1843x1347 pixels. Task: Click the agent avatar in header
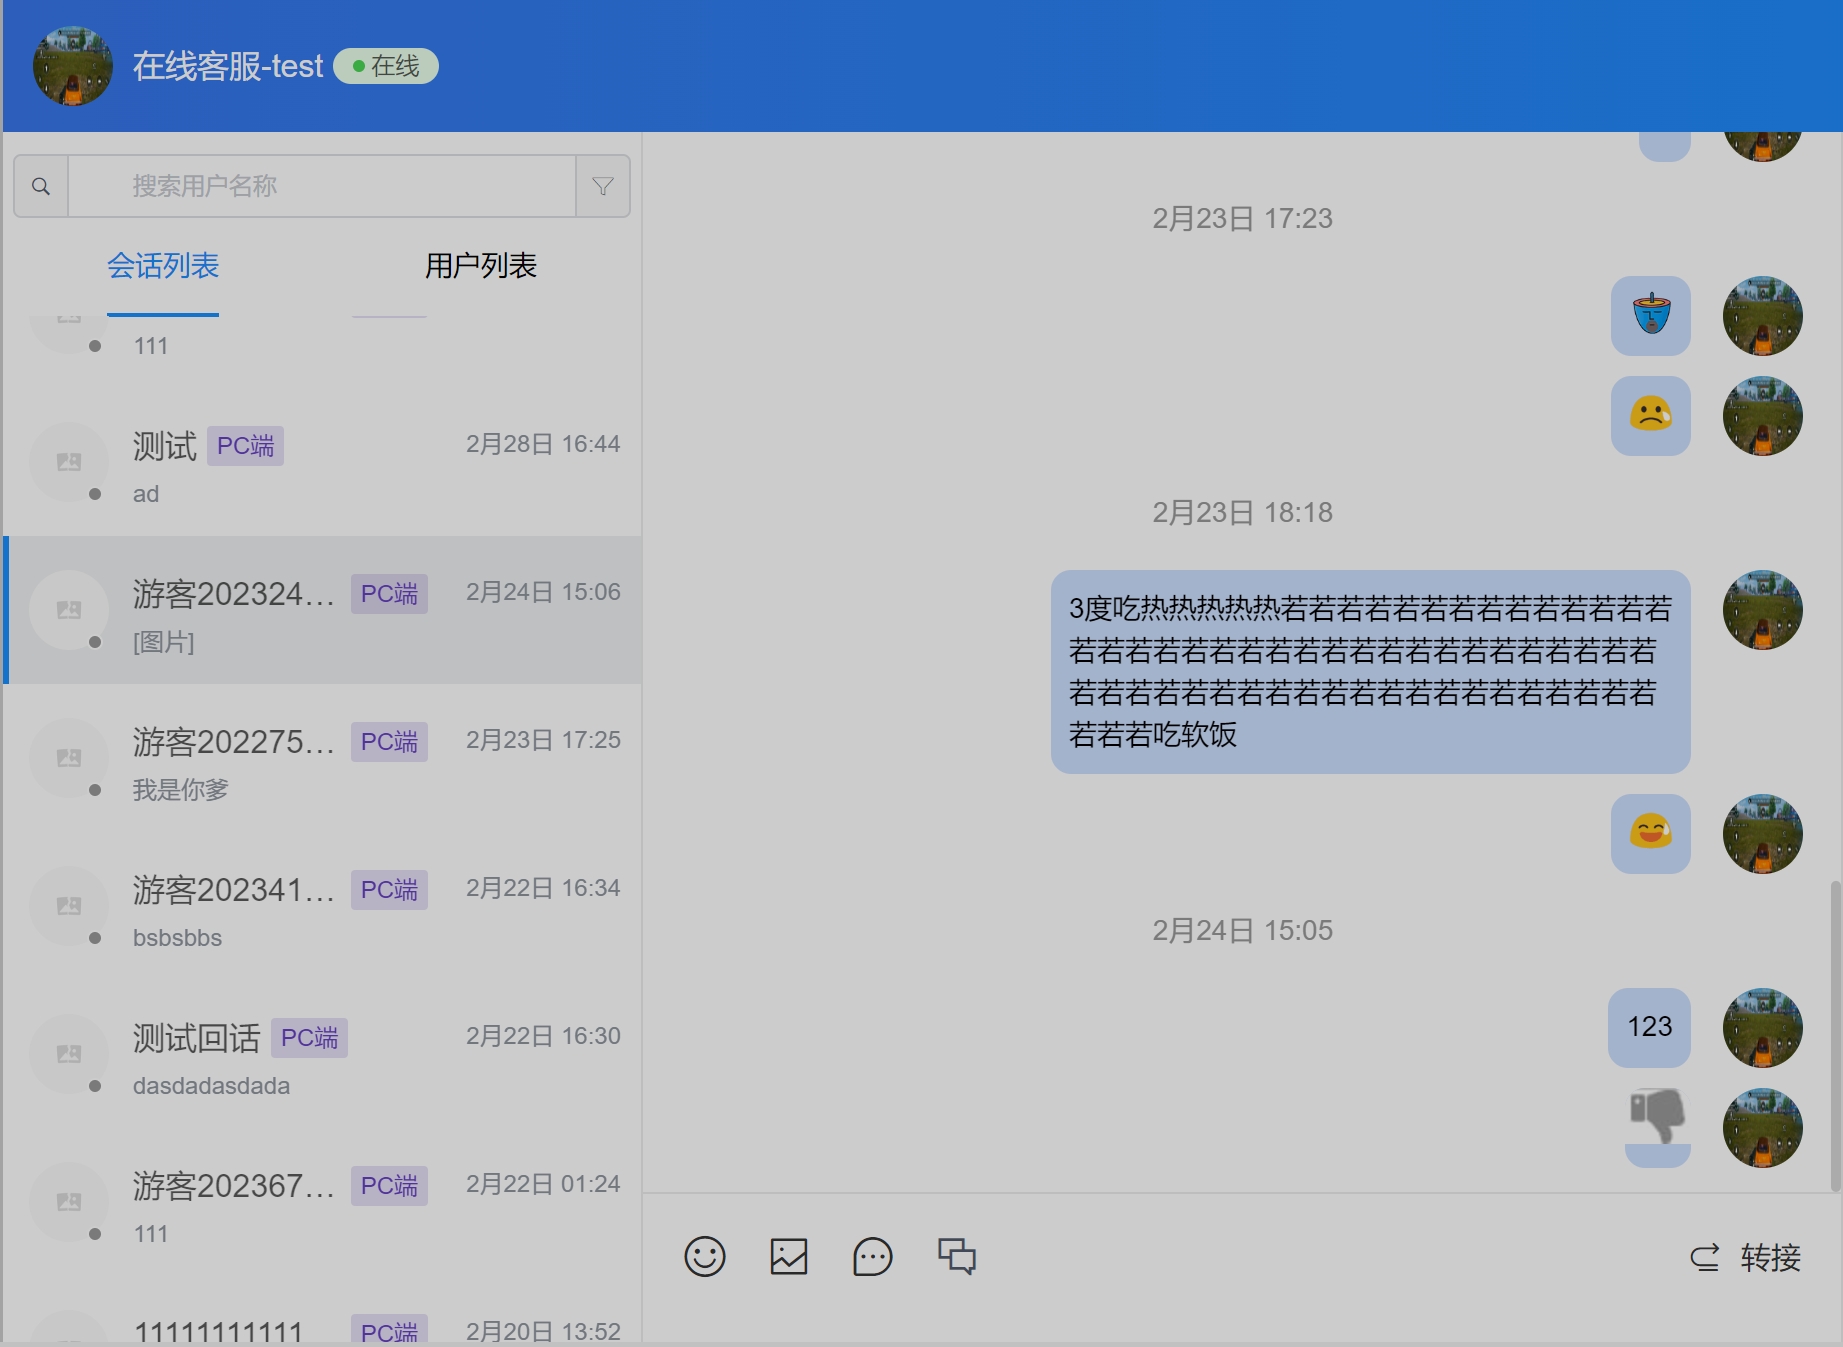coord(73,66)
